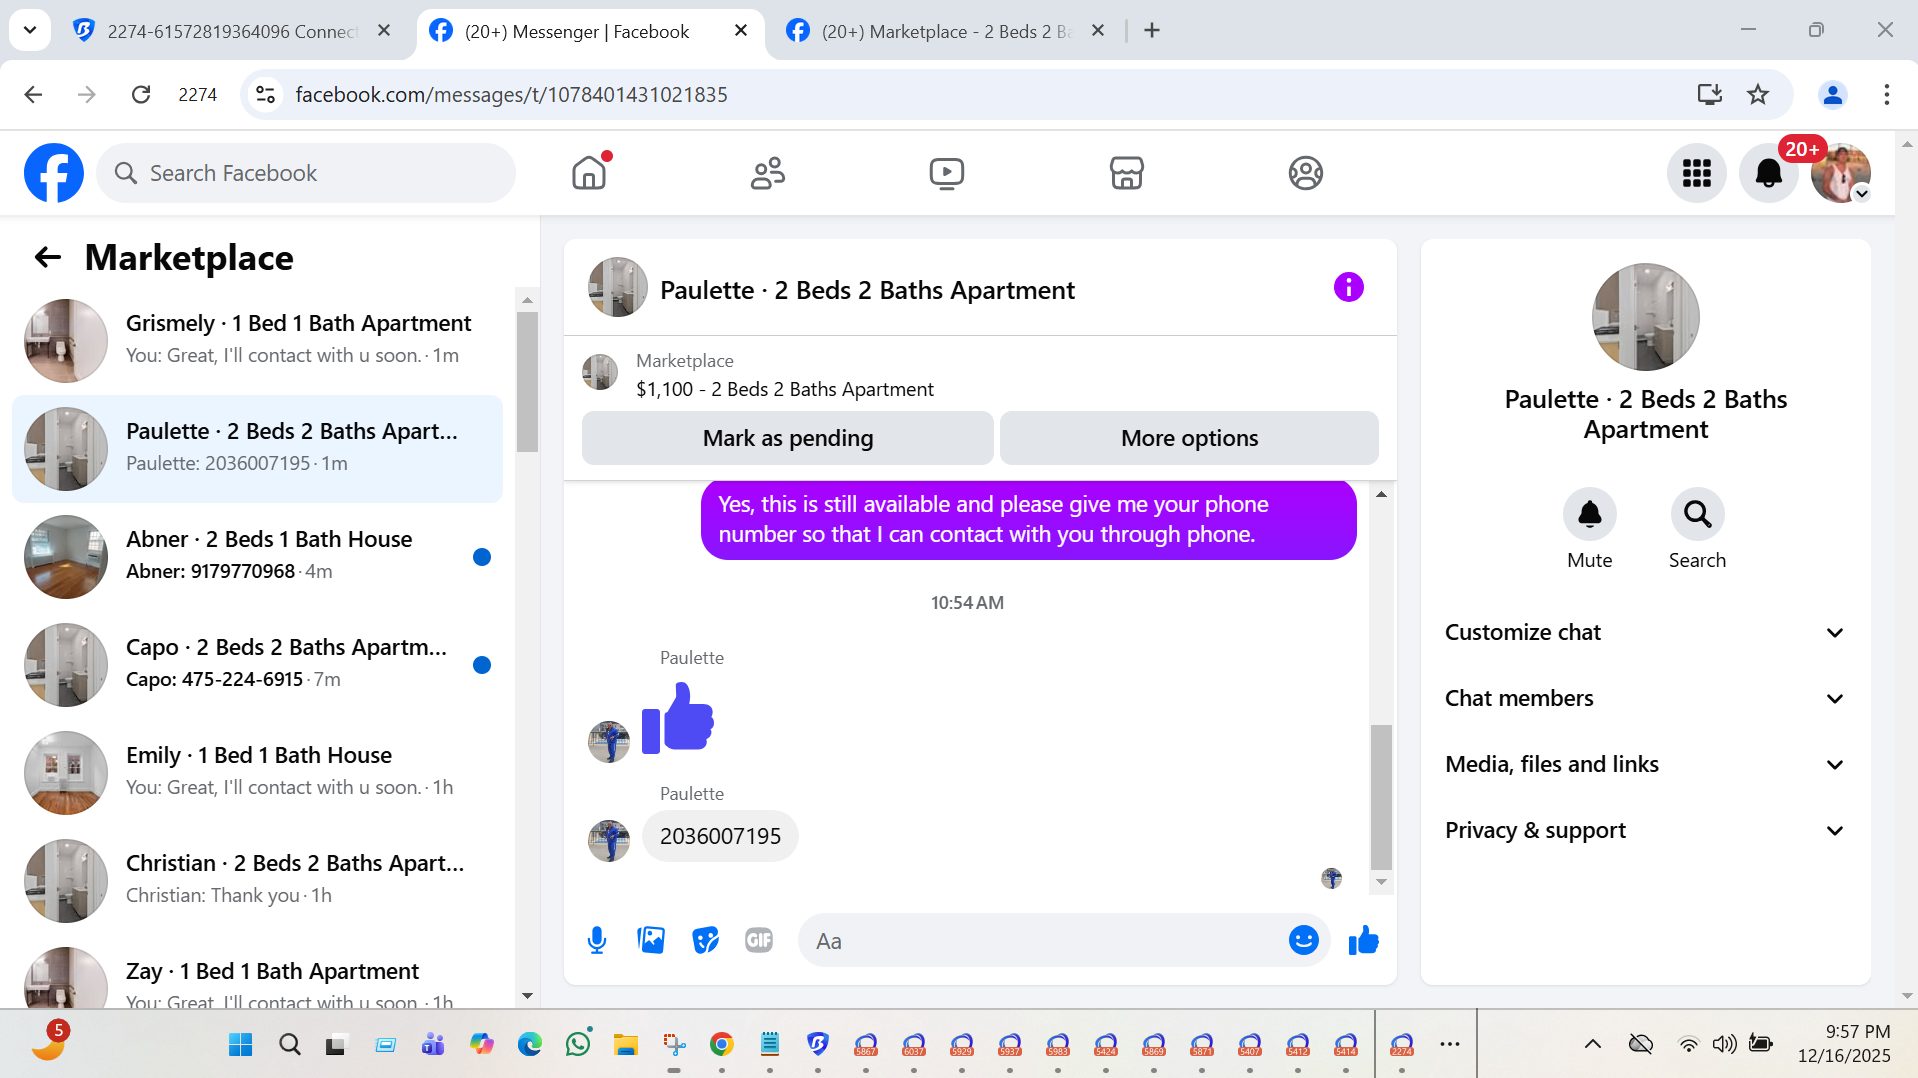View site information icon in address bar
This screenshot has width=1918, height=1078.
(265, 94)
